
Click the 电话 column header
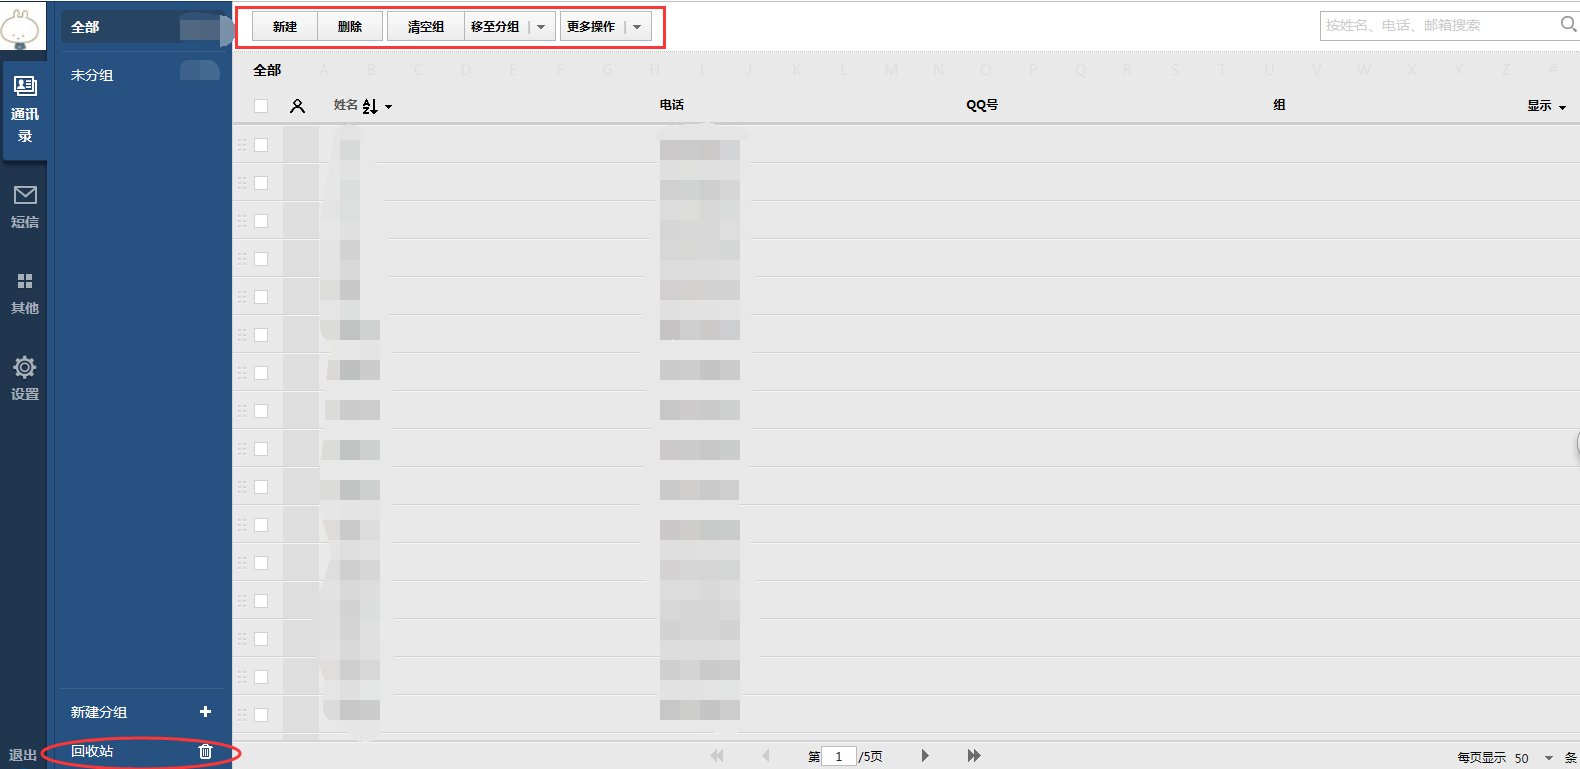click(672, 105)
